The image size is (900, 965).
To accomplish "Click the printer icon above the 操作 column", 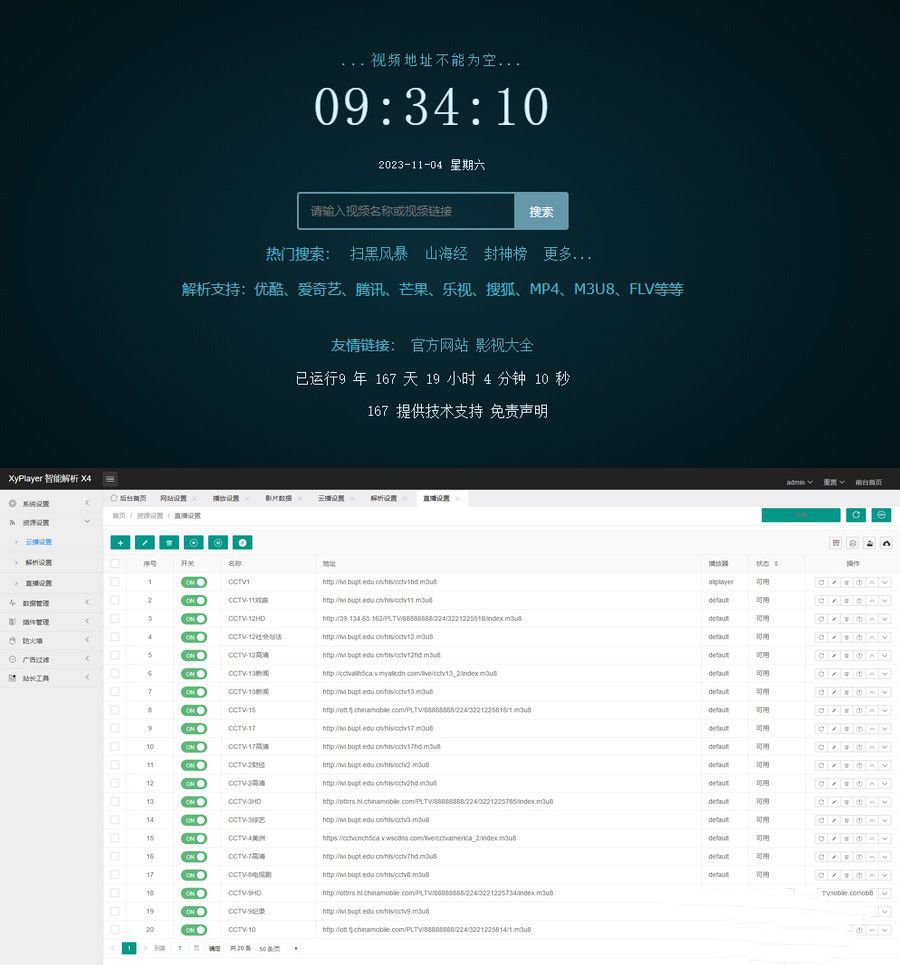I will 868,543.
